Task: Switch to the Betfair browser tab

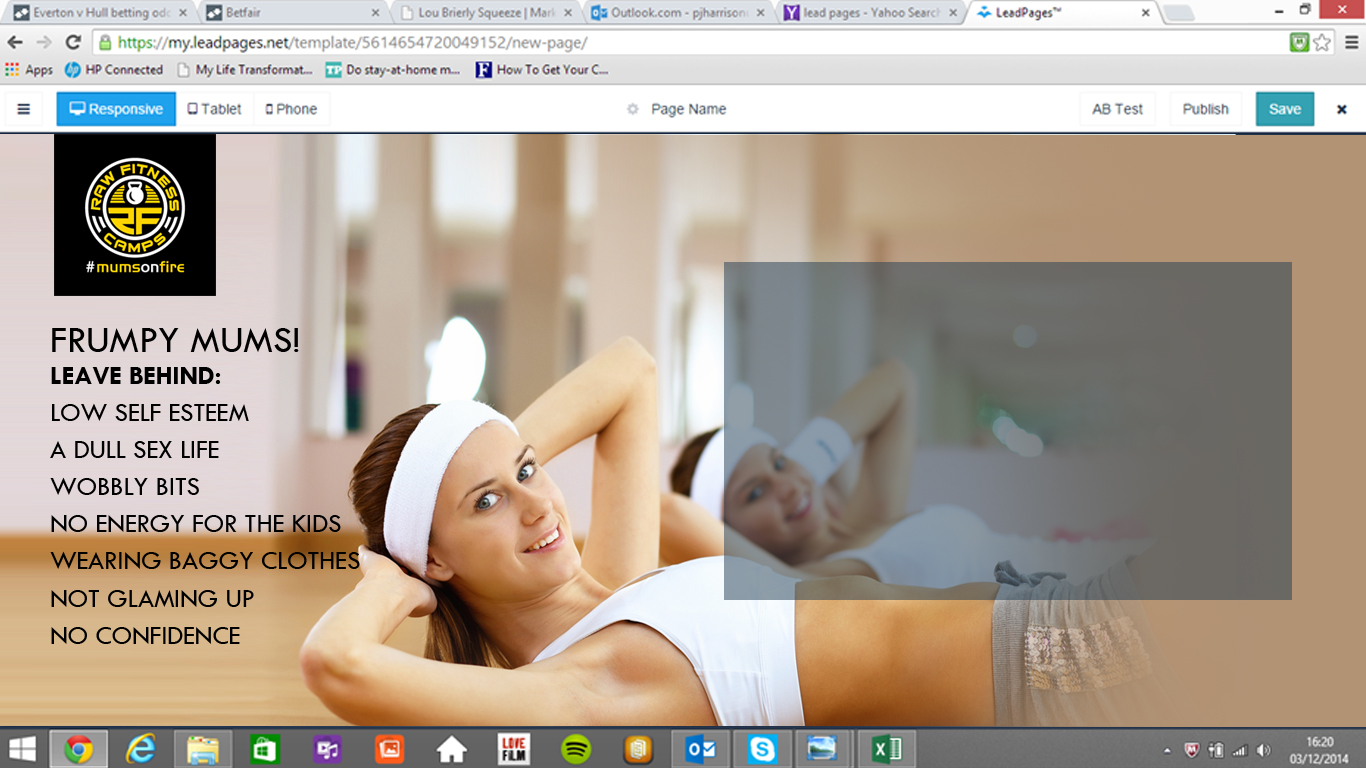Action: (x=290, y=13)
